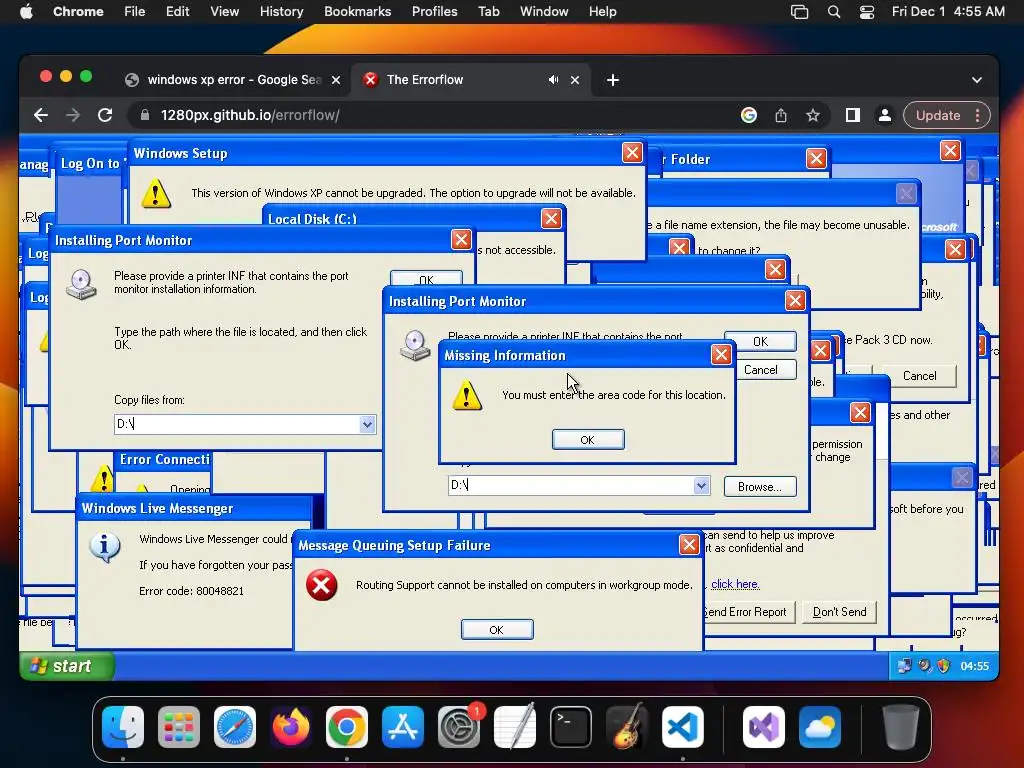Select The Errorflow tab

point(470,80)
